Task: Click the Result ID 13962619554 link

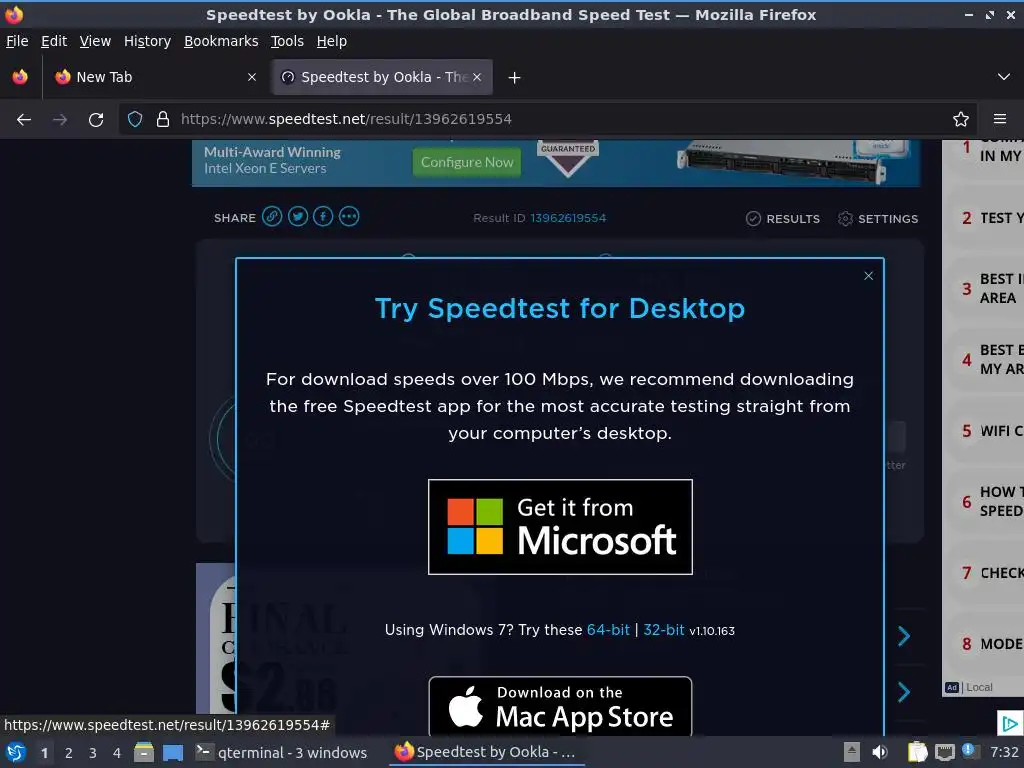Action: pyautogui.click(x=568, y=218)
